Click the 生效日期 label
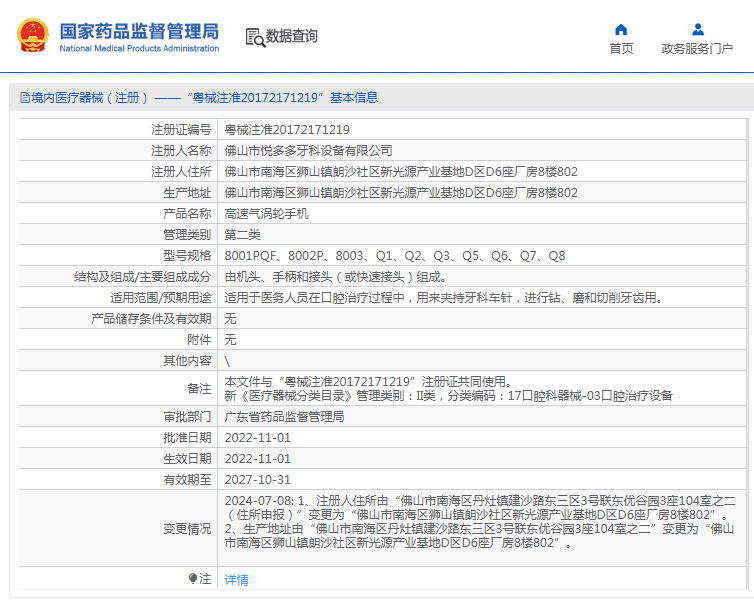The height and width of the screenshot is (605, 754). coord(187,459)
